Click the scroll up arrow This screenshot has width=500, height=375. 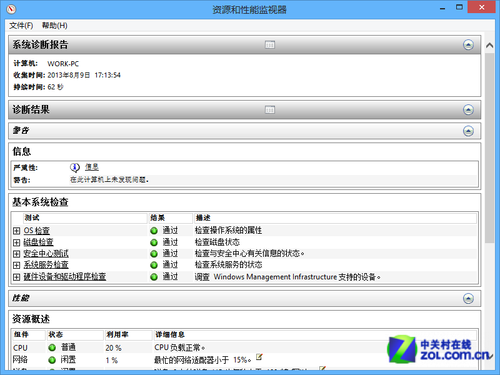(489, 45)
